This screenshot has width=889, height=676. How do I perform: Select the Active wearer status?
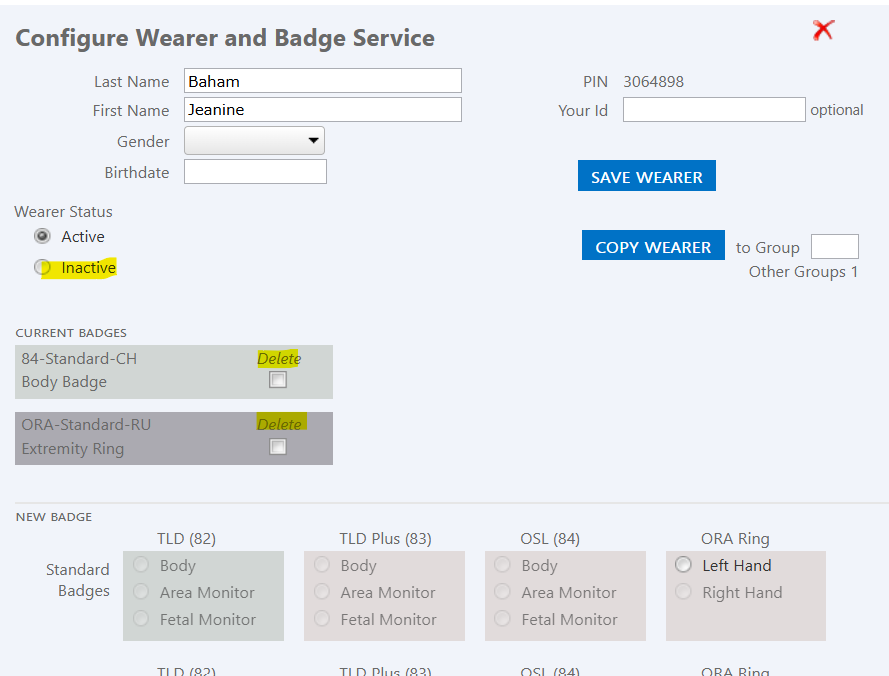click(42, 236)
